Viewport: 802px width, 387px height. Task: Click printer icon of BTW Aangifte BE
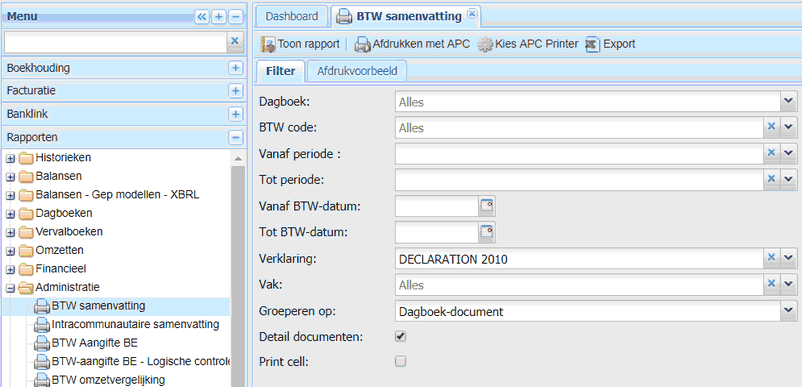42,343
